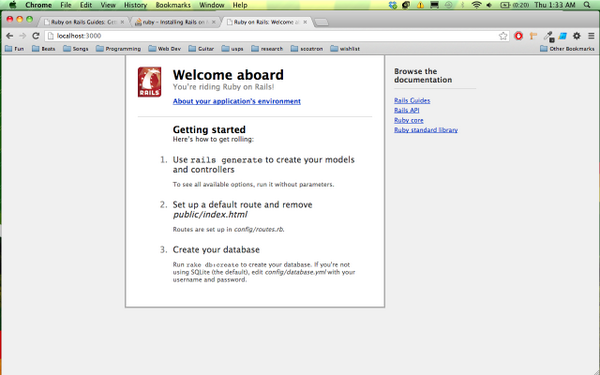The width and height of the screenshot is (600, 375).
Task: Open the Apple menu
Action: coord(13,5)
